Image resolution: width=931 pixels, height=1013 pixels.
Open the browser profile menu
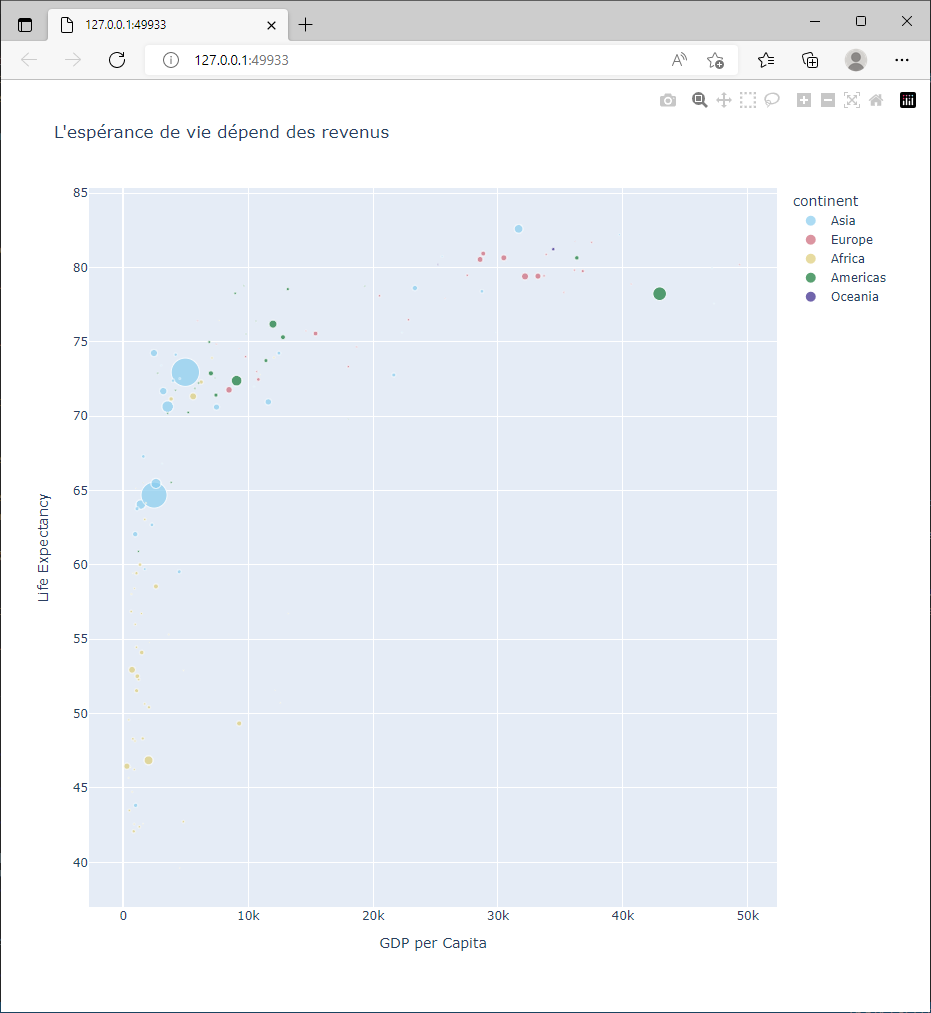pyautogui.click(x=856, y=60)
